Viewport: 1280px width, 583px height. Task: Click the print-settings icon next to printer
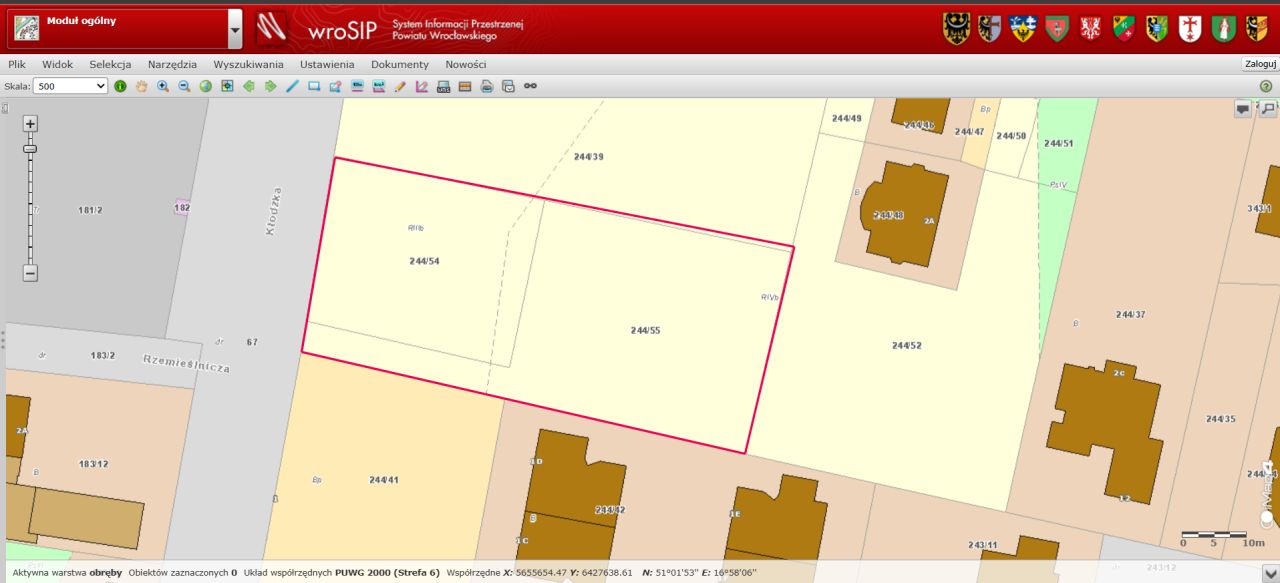[508, 86]
